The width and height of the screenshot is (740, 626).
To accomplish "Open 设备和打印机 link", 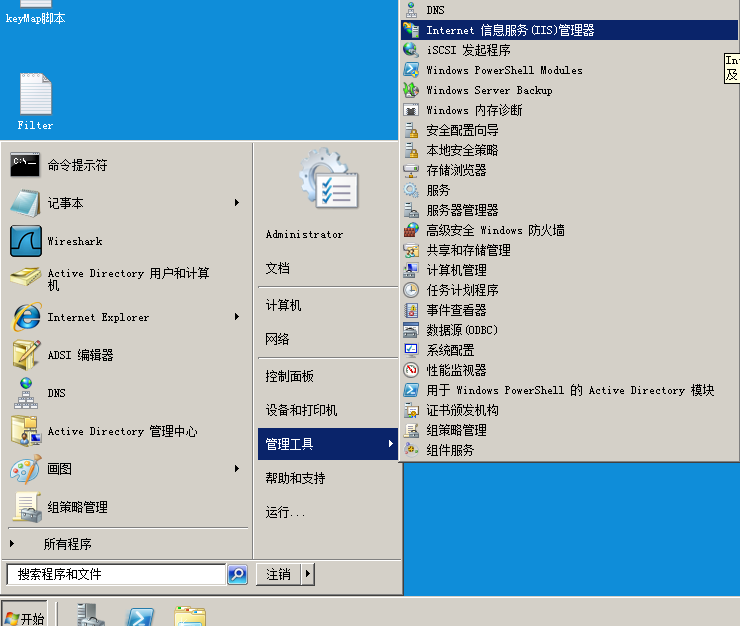I will tap(301, 410).
